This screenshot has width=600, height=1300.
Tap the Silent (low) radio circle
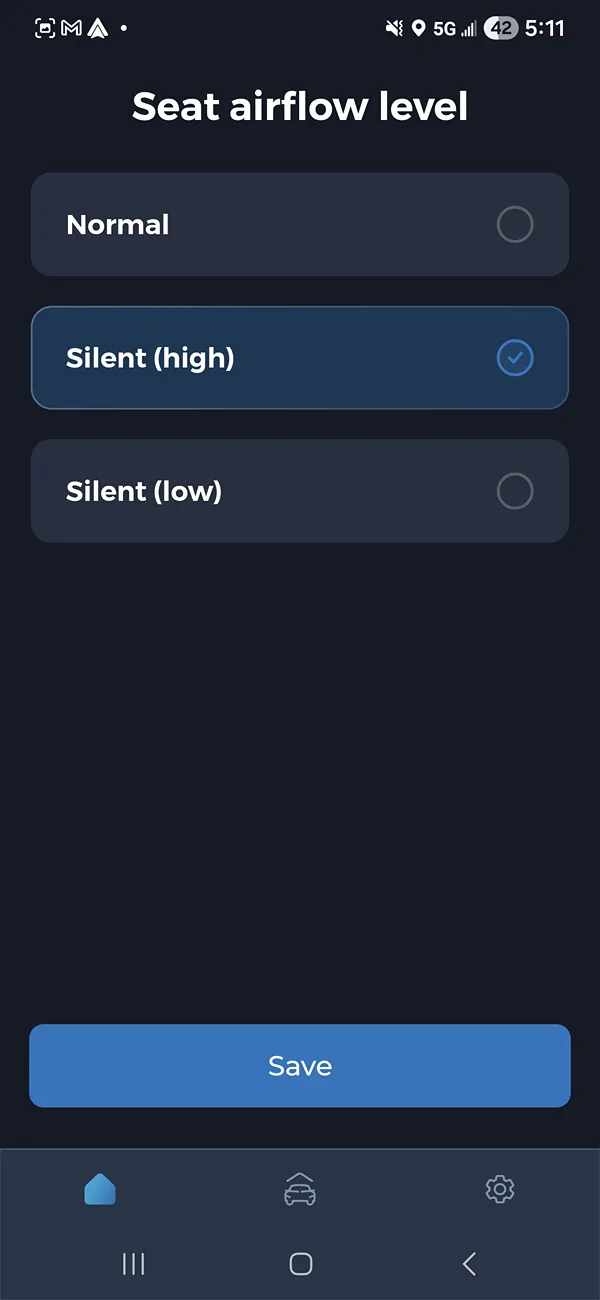[x=514, y=491]
